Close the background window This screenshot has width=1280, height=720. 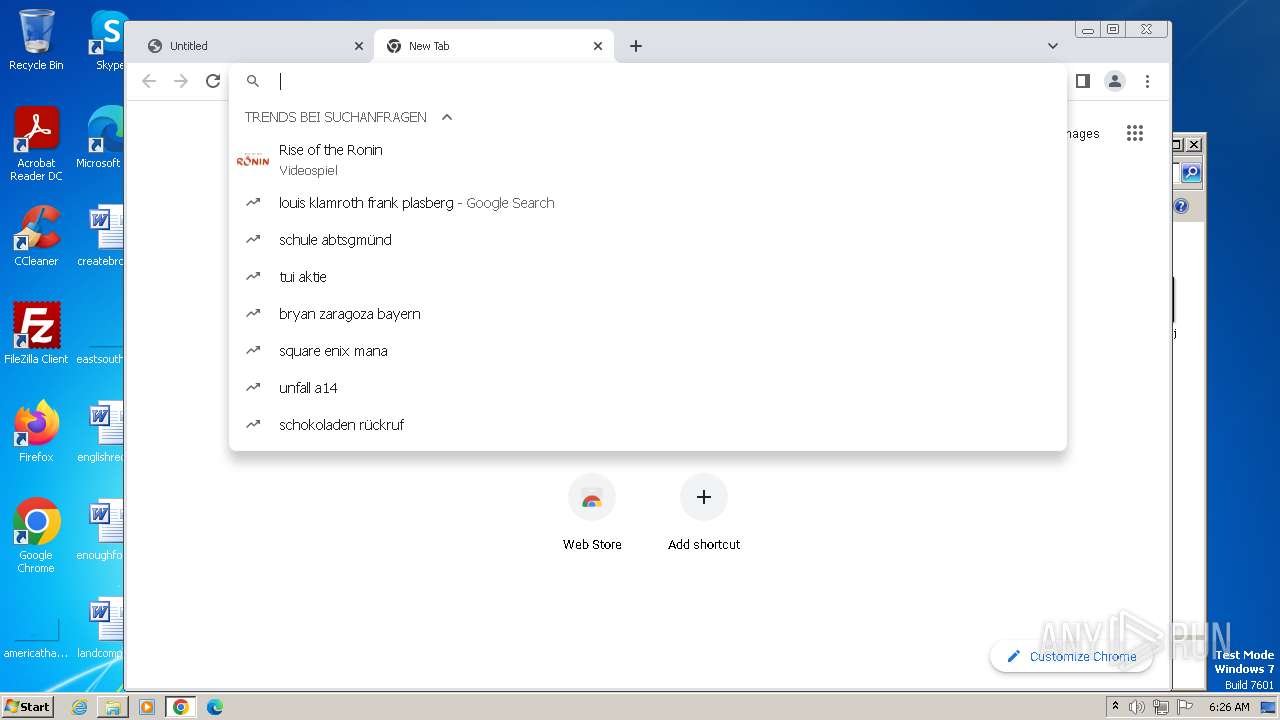coord(1194,145)
